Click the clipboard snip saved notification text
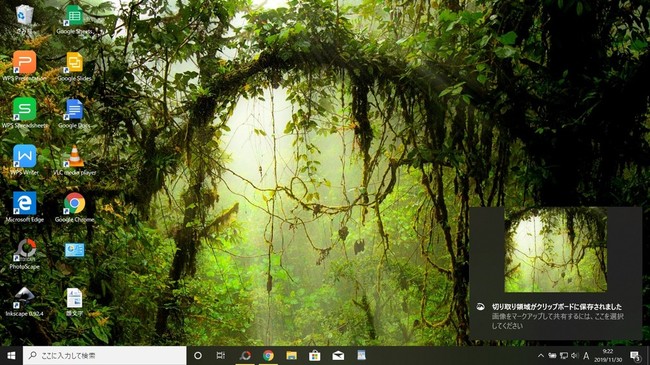The image size is (650, 365). click(557, 307)
